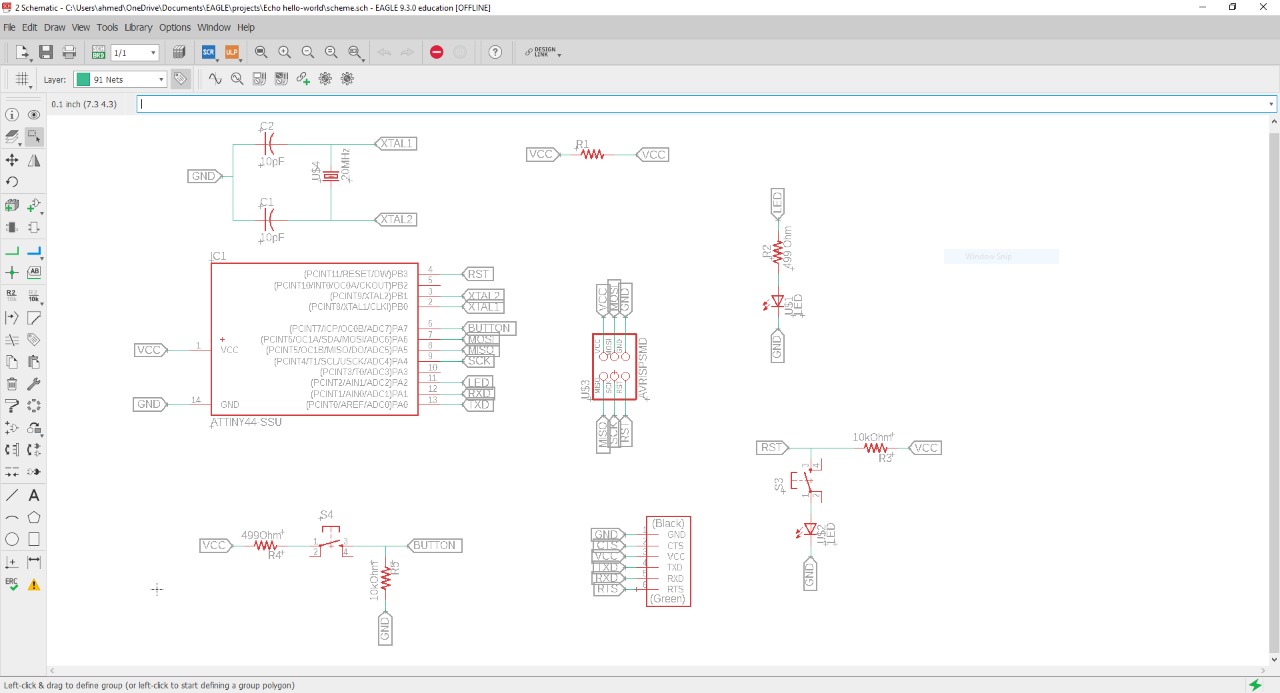
Task: Click the BUTTON net label near S4
Action: [434, 545]
